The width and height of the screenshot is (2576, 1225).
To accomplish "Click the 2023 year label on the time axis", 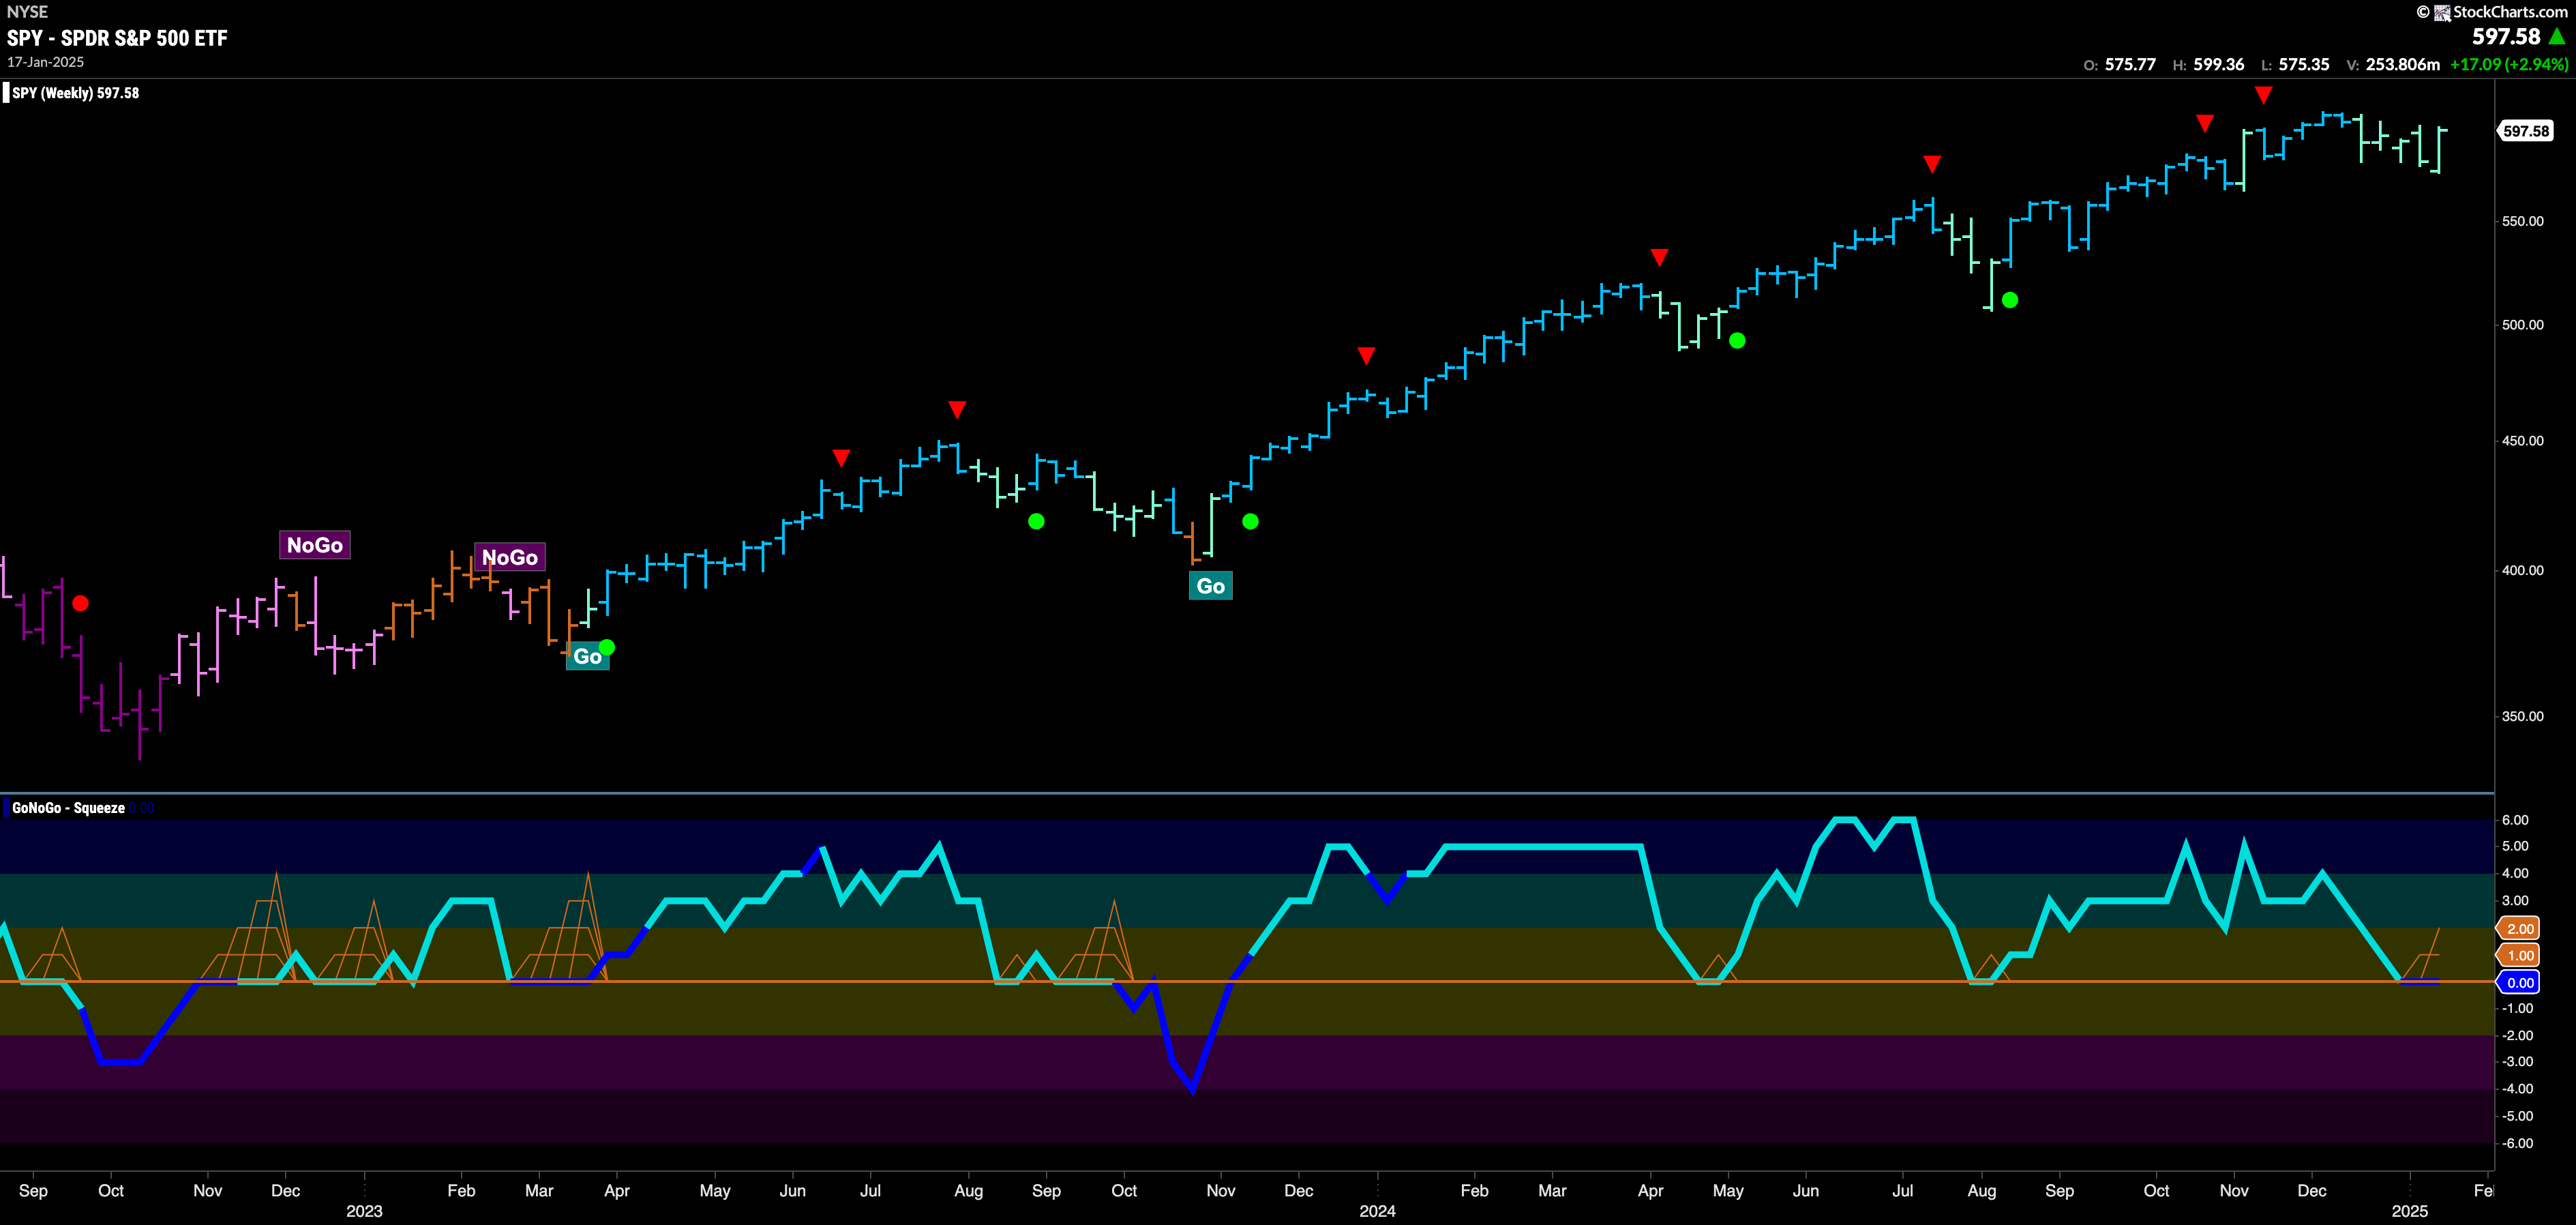I will [364, 1211].
